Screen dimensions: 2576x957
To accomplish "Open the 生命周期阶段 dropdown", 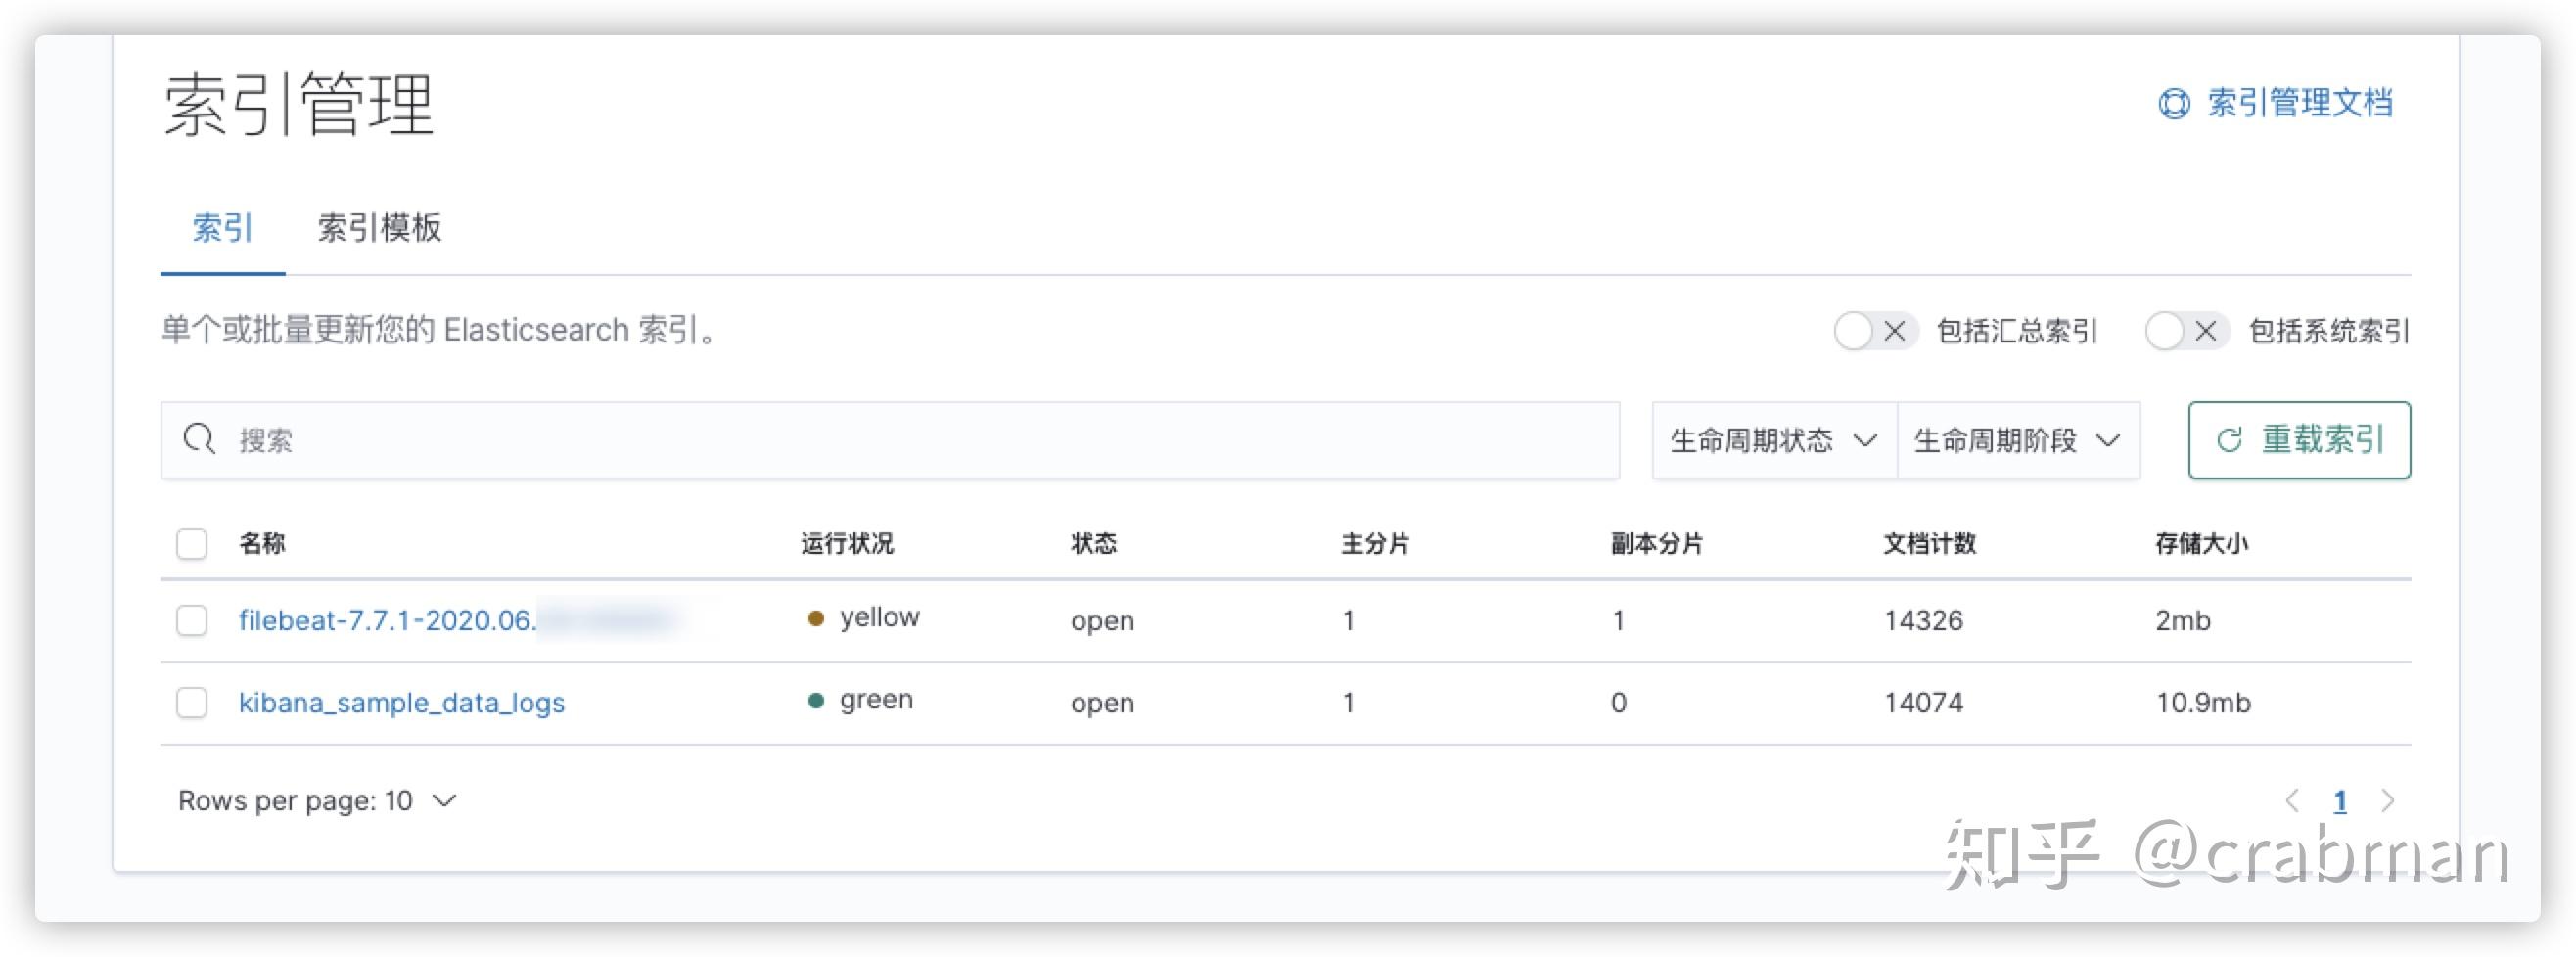I will coord(2017,439).
